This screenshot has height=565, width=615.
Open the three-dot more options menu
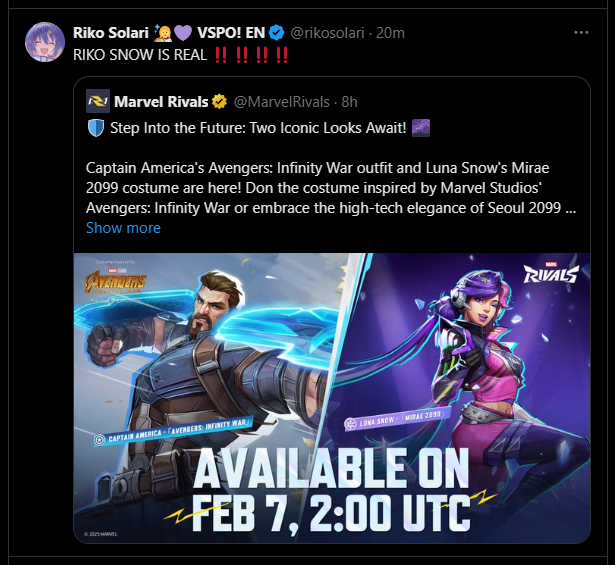pyautogui.click(x=581, y=33)
